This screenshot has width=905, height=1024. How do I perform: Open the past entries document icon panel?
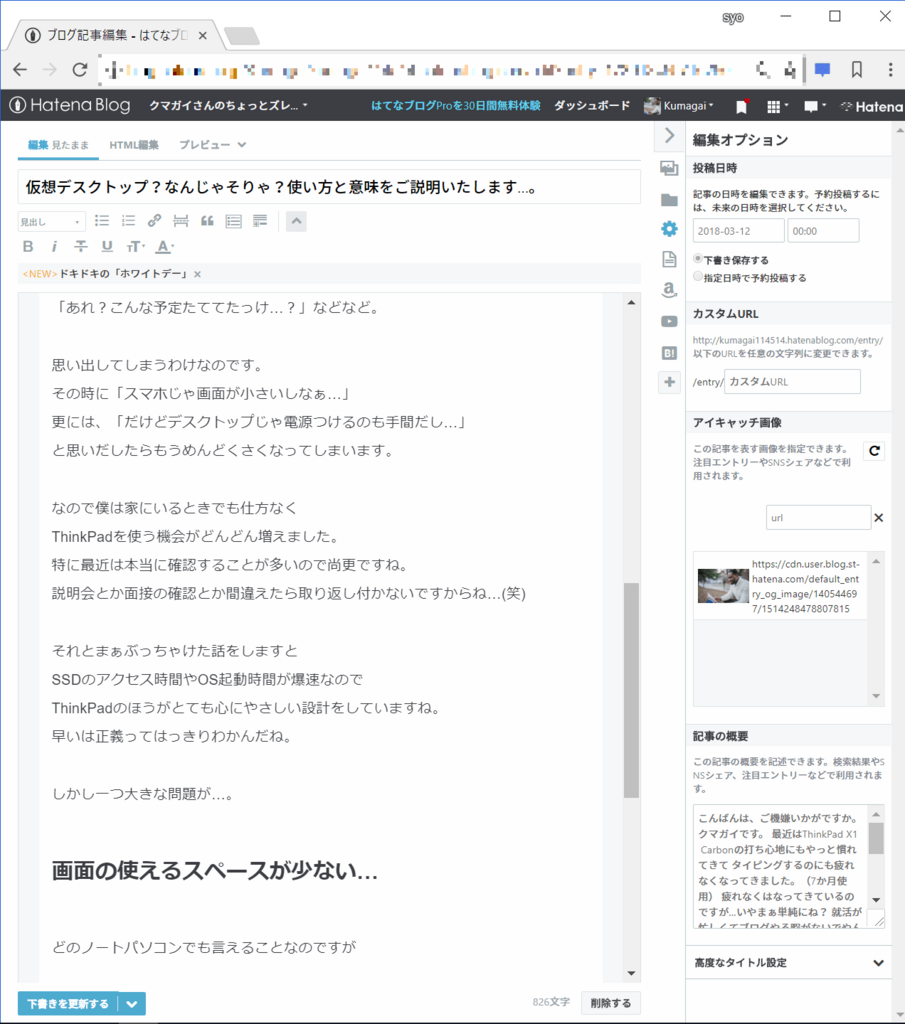(x=669, y=259)
